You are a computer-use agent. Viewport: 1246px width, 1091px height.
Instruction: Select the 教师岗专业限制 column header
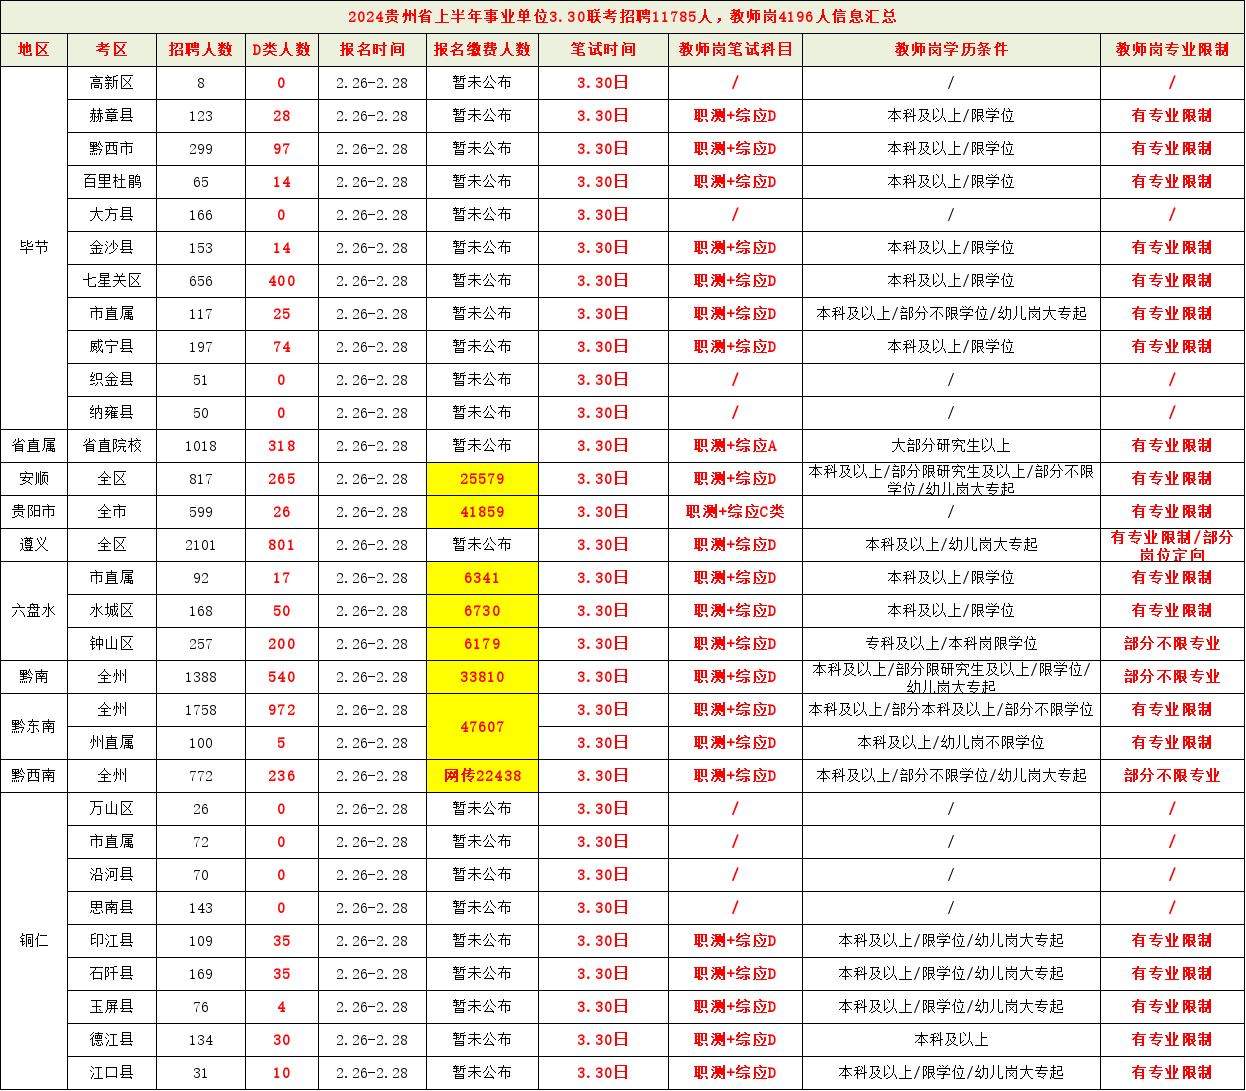coord(1172,49)
